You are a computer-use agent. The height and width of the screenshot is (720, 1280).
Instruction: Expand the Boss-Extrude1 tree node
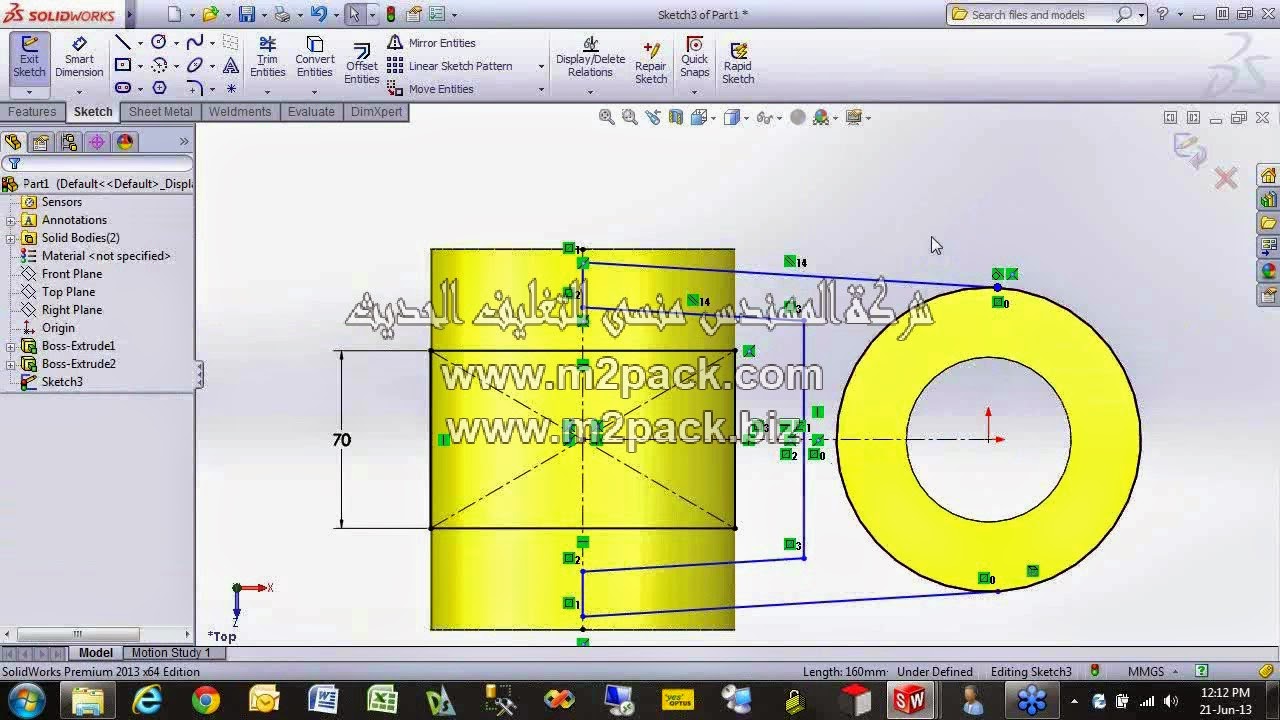click(x=11, y=346)
